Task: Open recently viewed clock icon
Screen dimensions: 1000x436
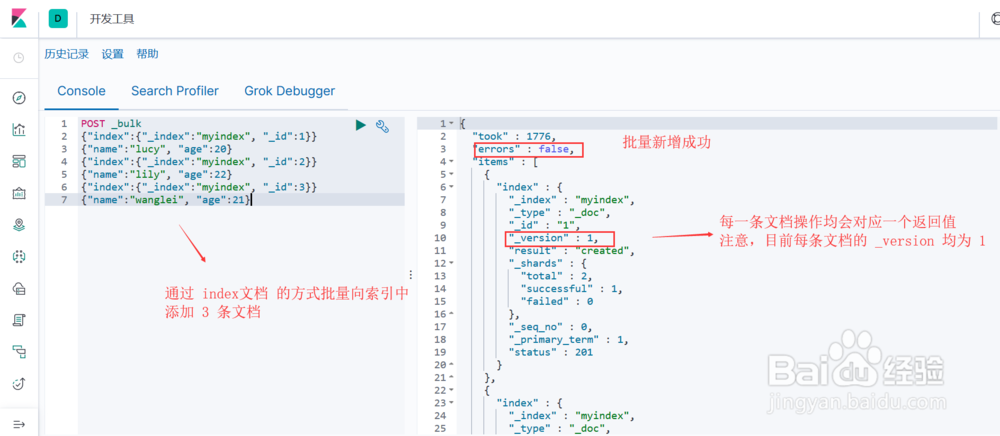Action: pyautogui.click(x=19, y=57)
